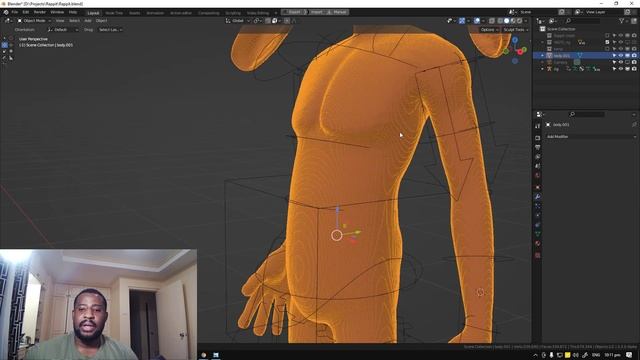The height and width of the screenshot is (360, 640).
Task: Toggle body.001 selectability arrow
Action: coord(614,56)
